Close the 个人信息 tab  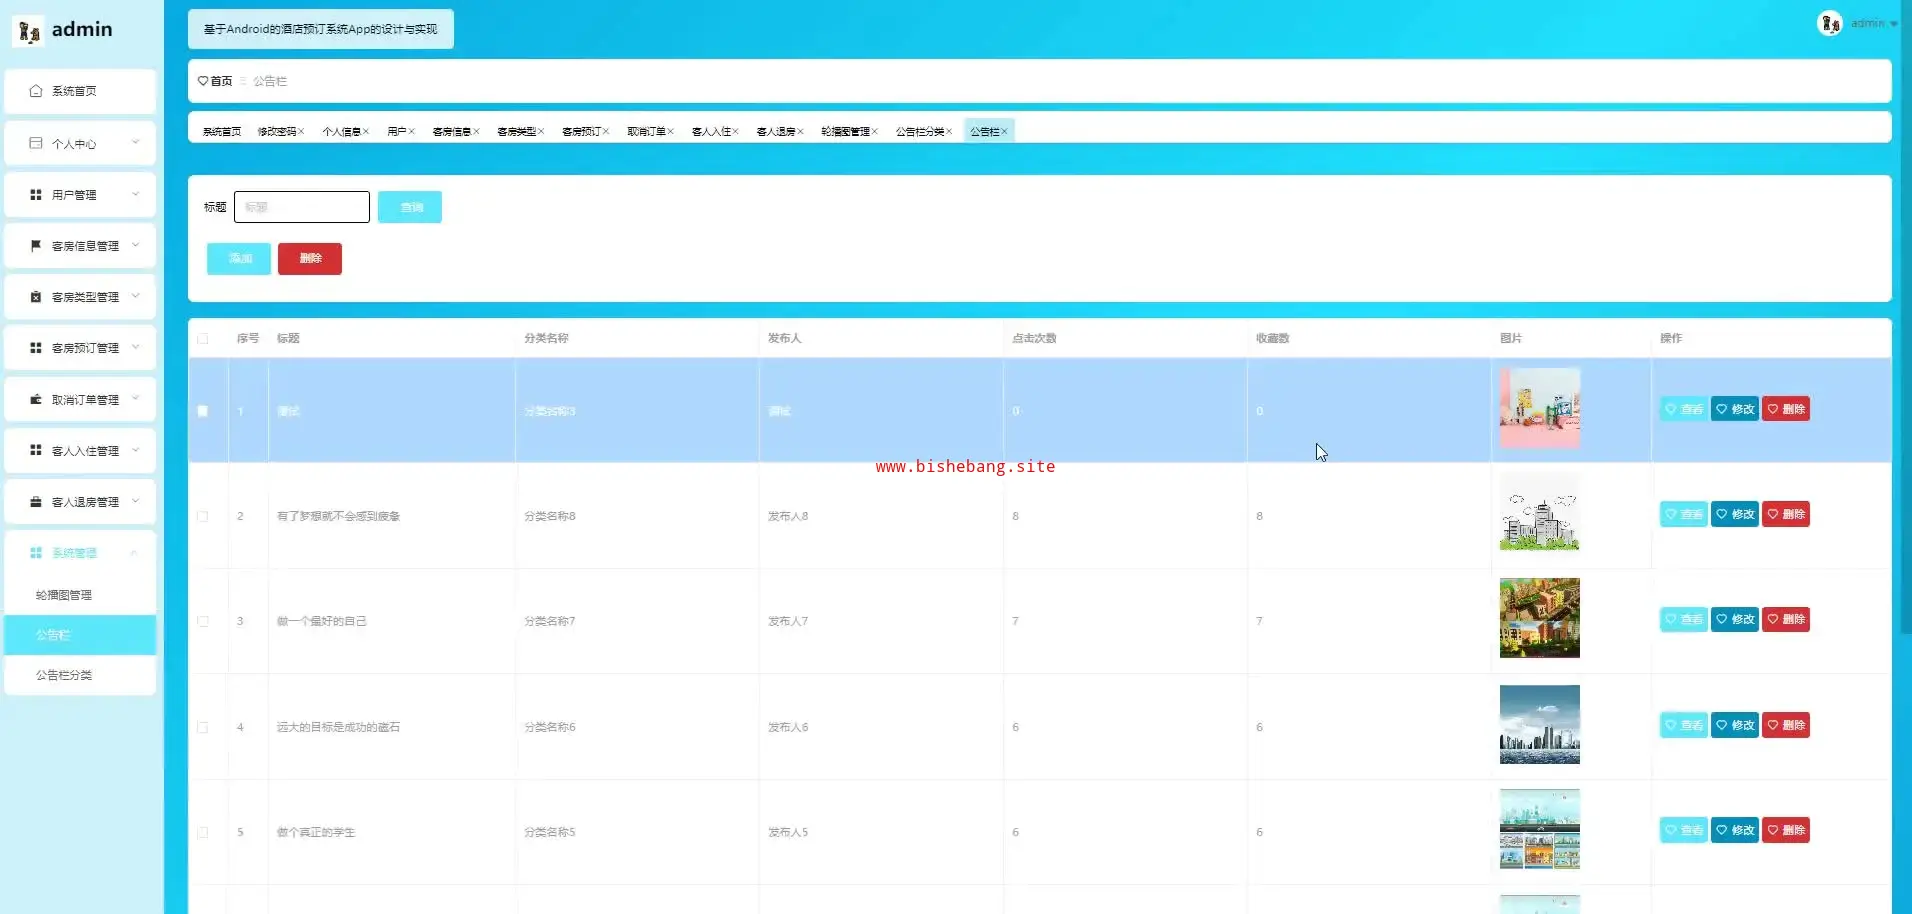coord(366,132)
